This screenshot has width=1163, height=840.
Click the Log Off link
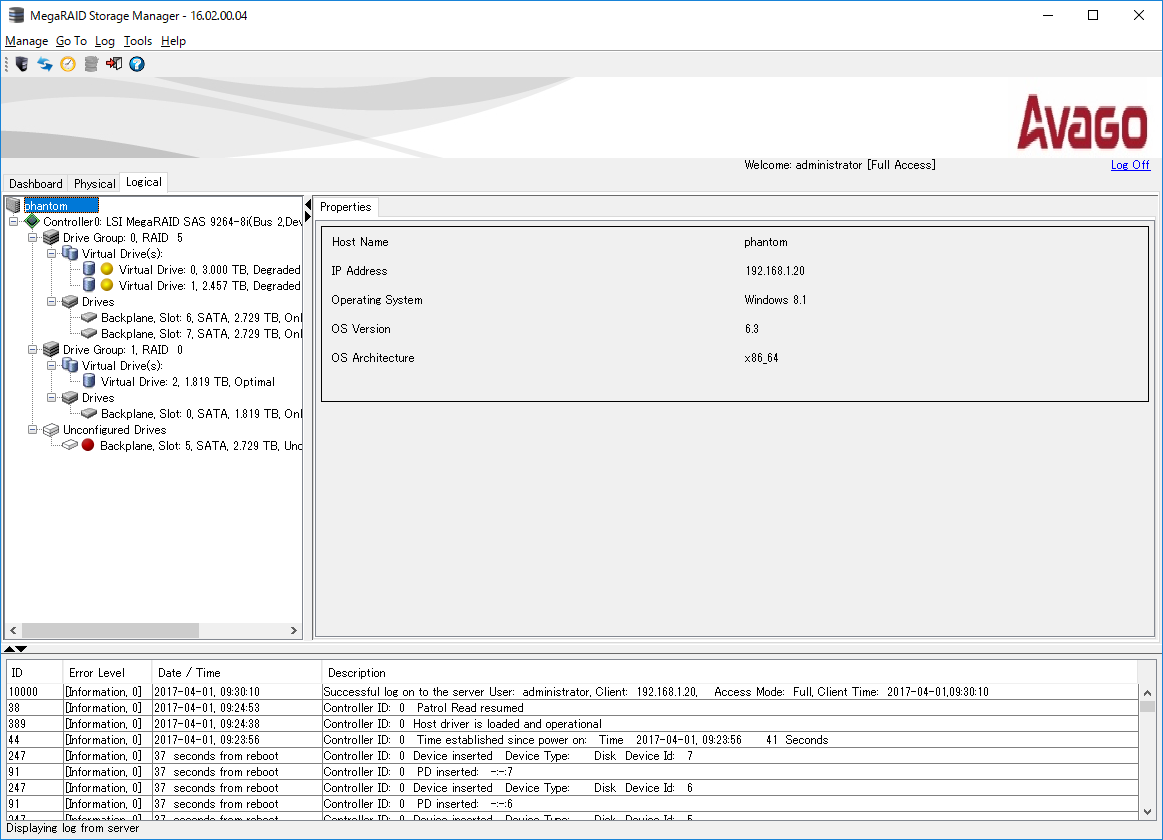pyautogui.click(x=1130, y=165)
